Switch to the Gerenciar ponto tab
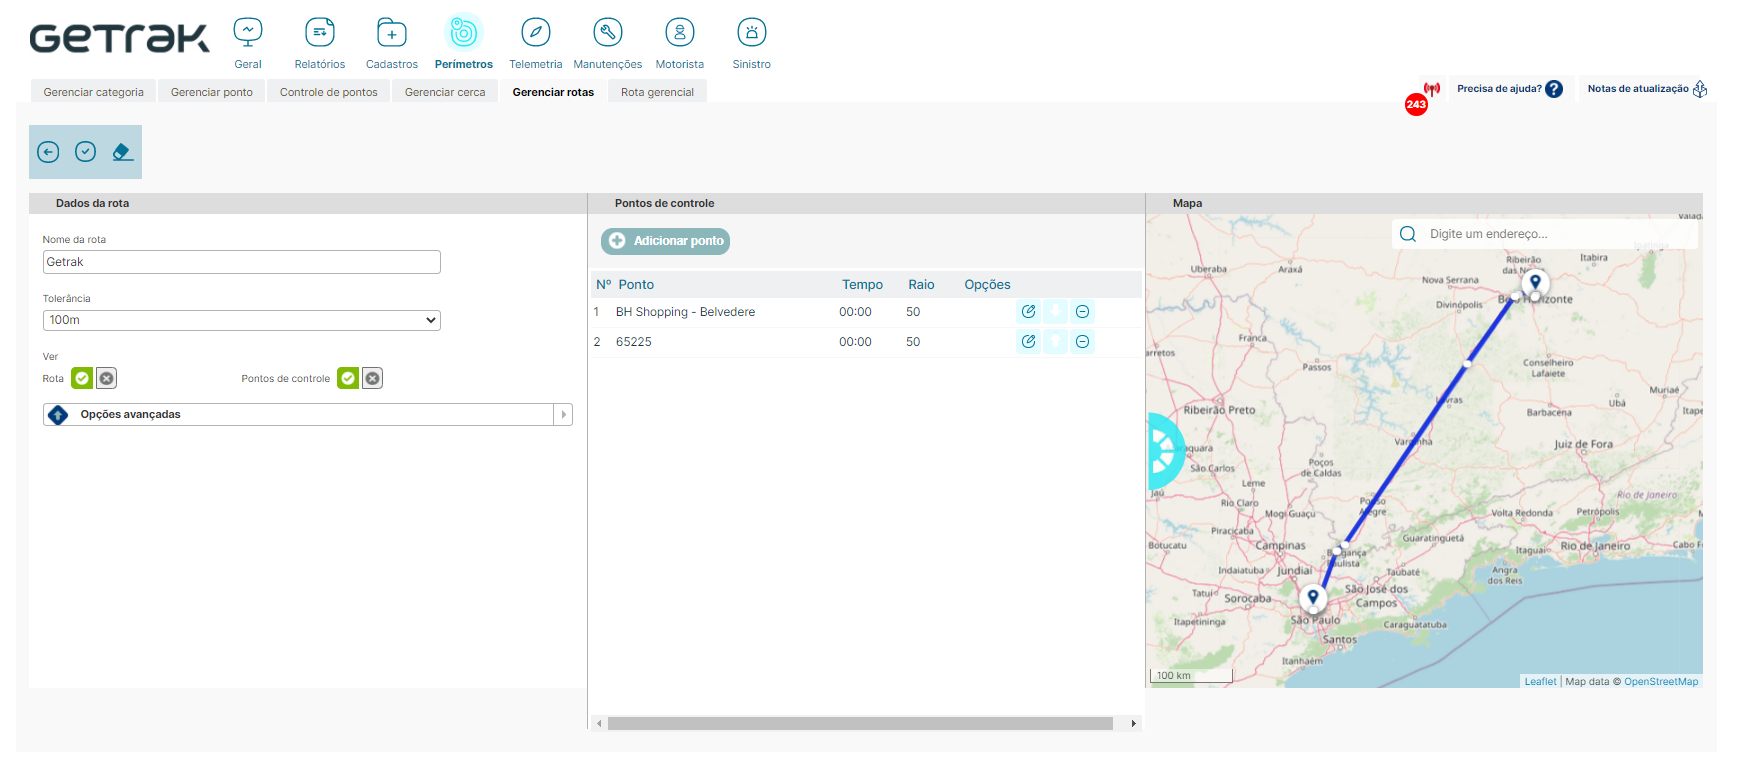Image resolution: width=1753 pixels, height=776 pixels. coord(212,92)
